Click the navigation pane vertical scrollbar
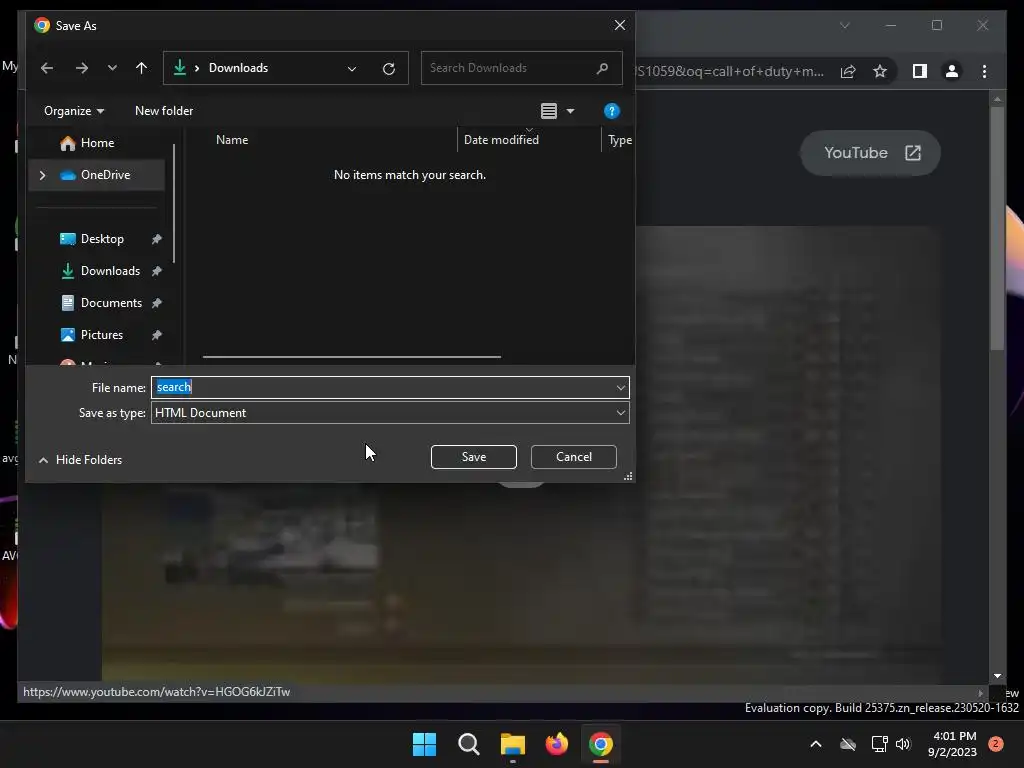 point(174,202)
